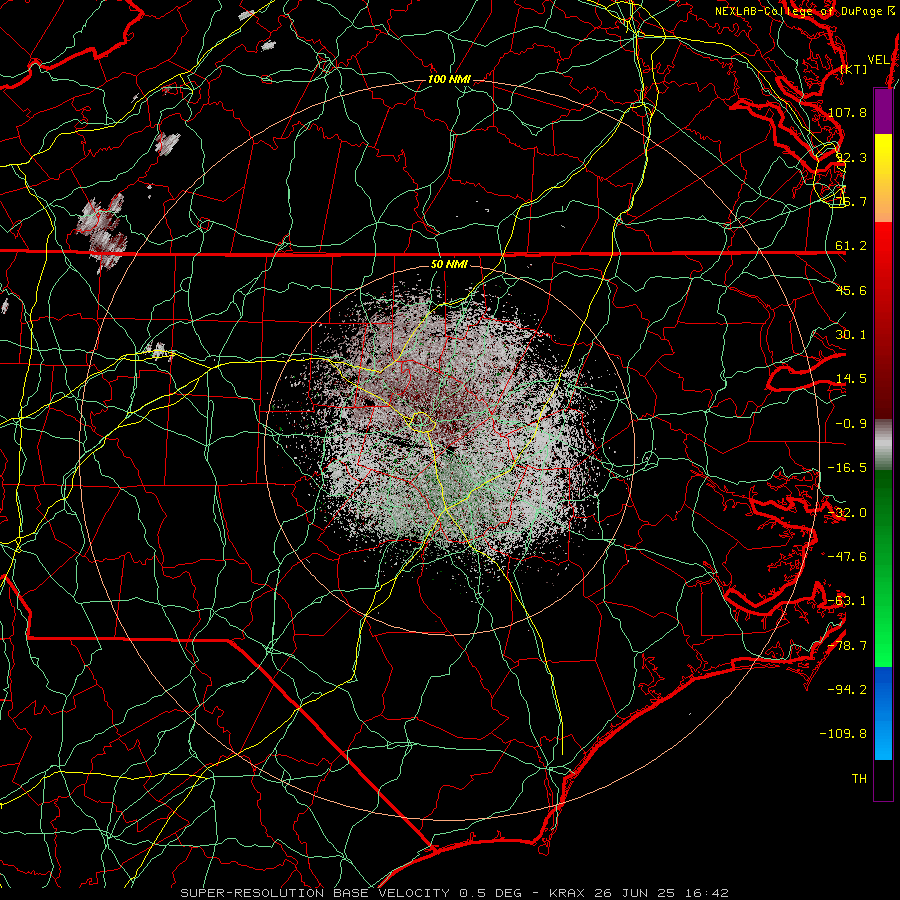Click the 14.5 velocity scale value
This screenshot has height=900, width=900.
851,378
